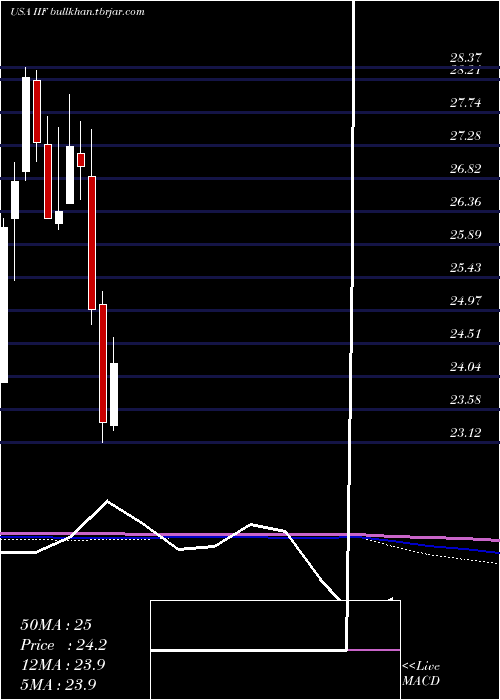Click the 50MA : 25 readout

pyautogui.click(x=56, y=625)
